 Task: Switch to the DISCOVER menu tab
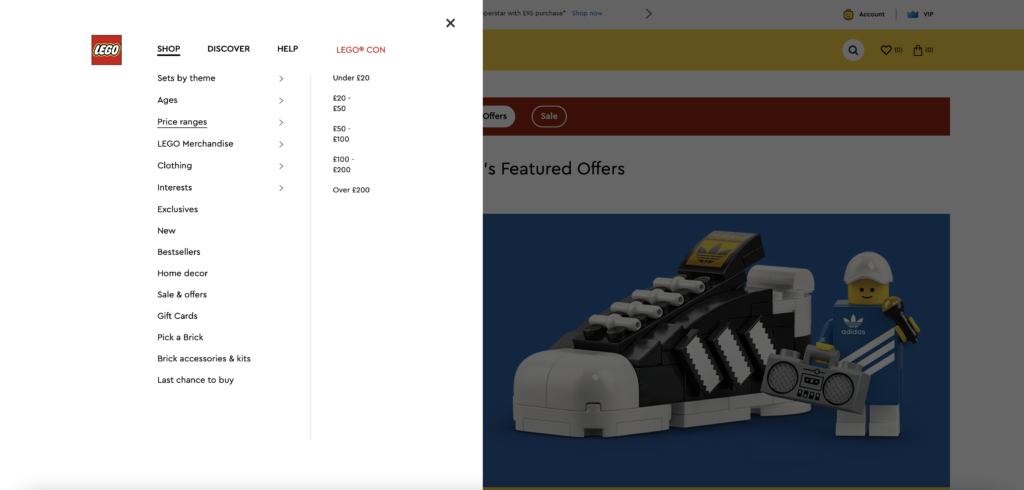pyautogui.click(x=229, y=49)
